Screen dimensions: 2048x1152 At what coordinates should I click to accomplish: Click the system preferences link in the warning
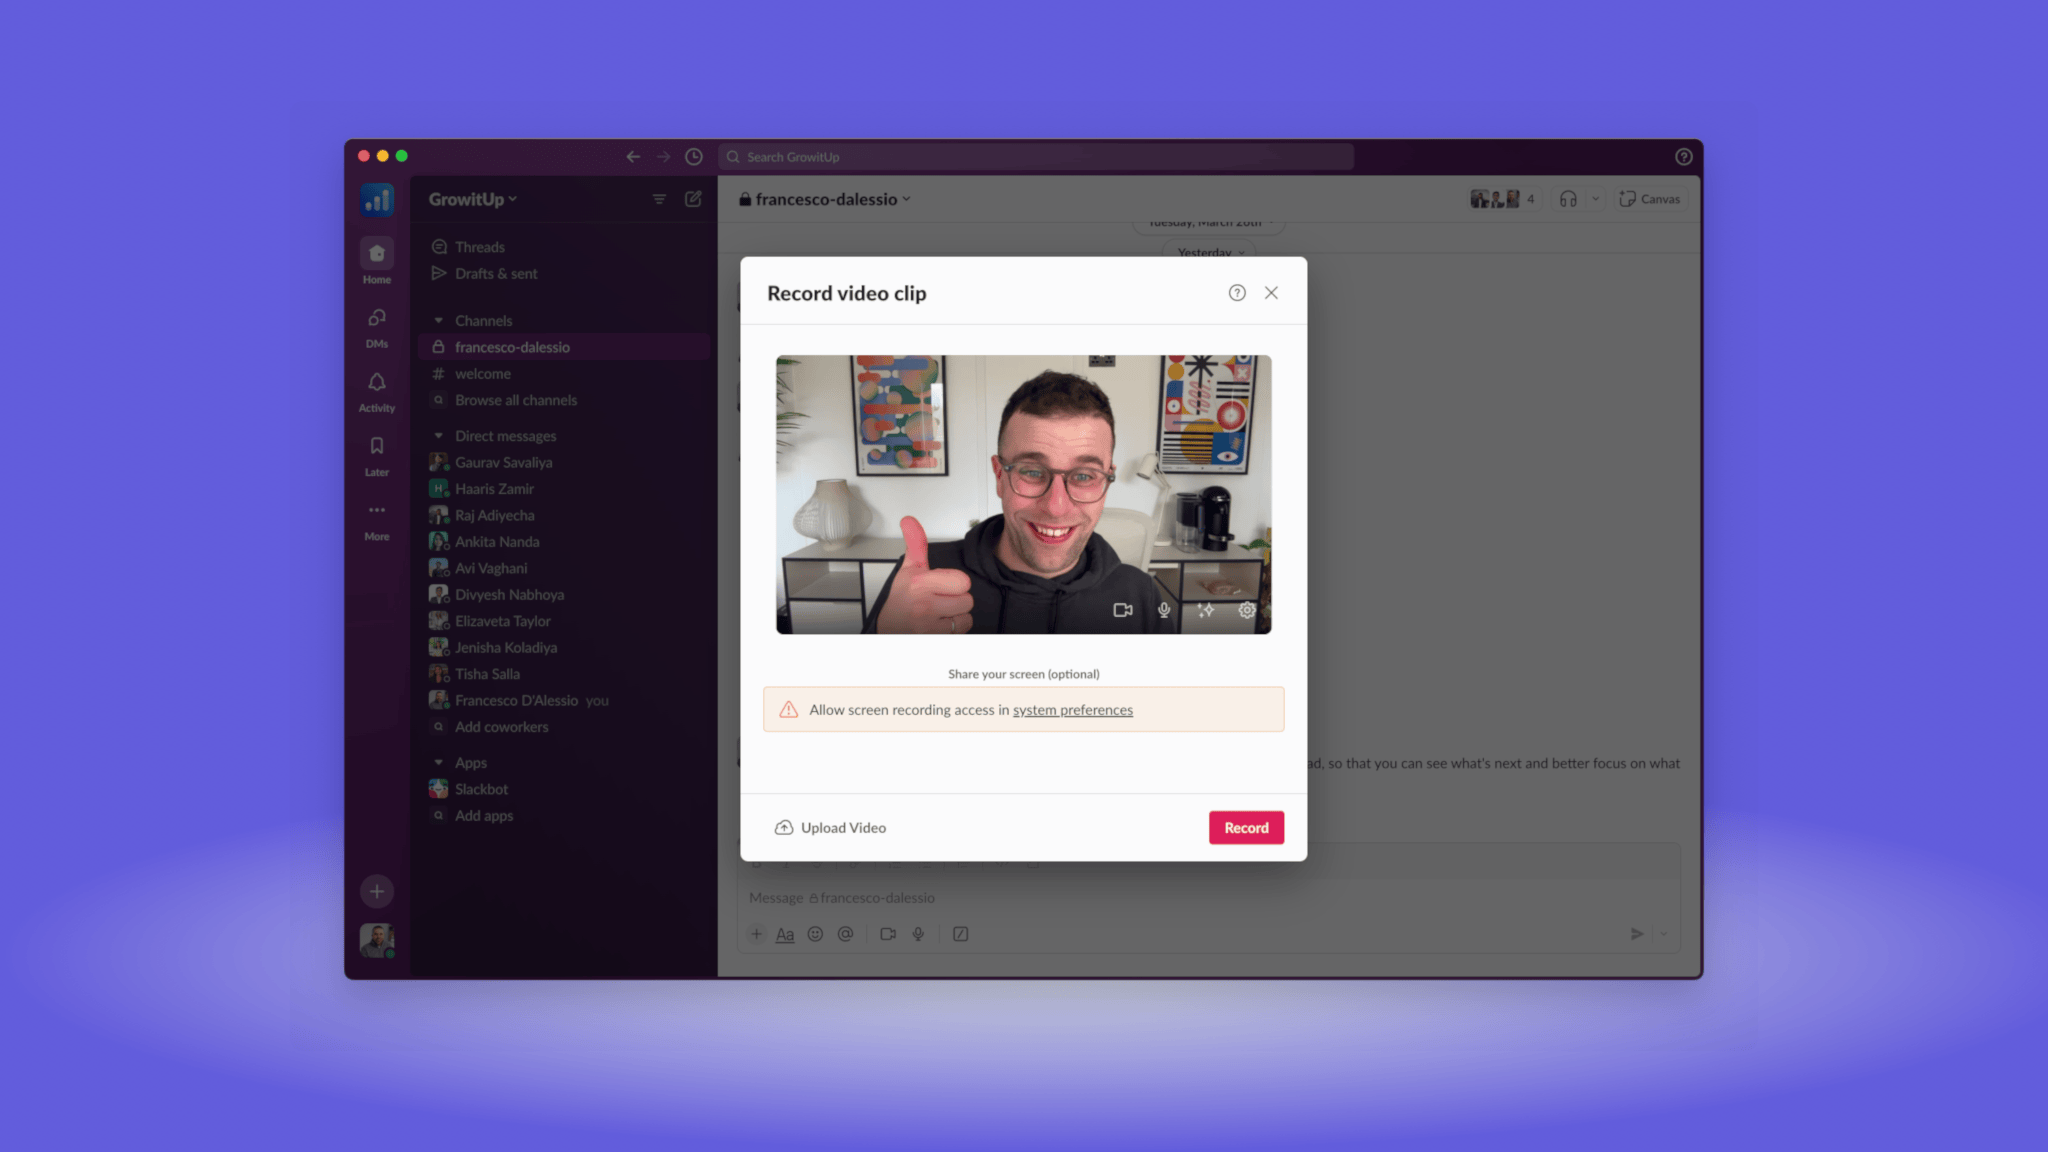pos(1072,710)
